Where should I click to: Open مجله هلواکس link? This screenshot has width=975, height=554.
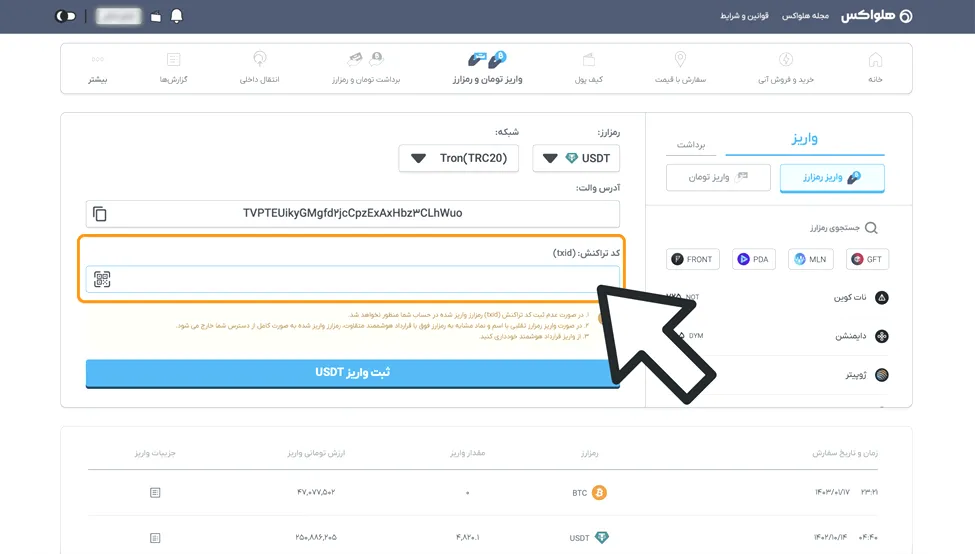coord(805,16)
